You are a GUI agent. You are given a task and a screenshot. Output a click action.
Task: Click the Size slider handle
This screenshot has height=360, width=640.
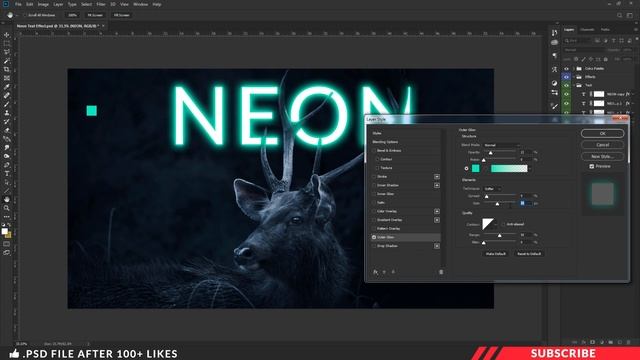(x=497, y=204)
